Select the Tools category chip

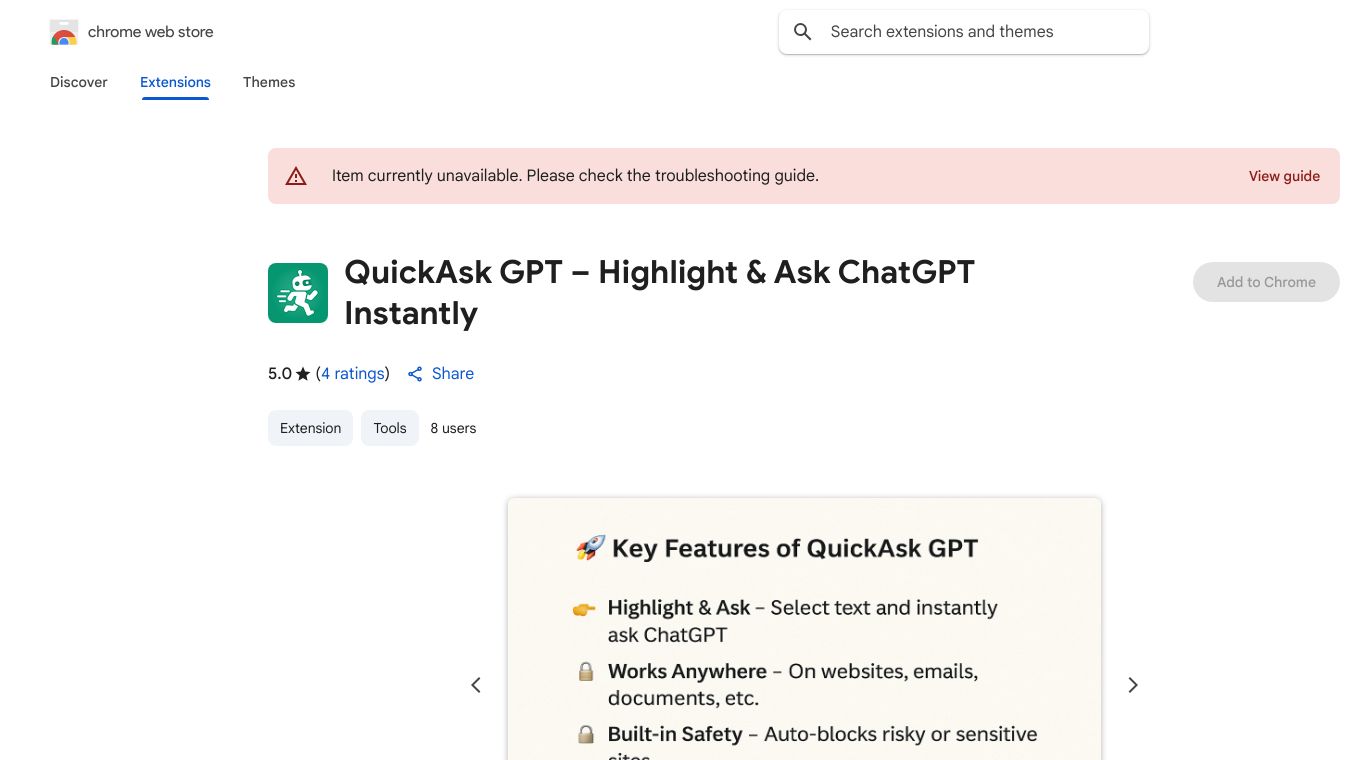click(390, 428)
